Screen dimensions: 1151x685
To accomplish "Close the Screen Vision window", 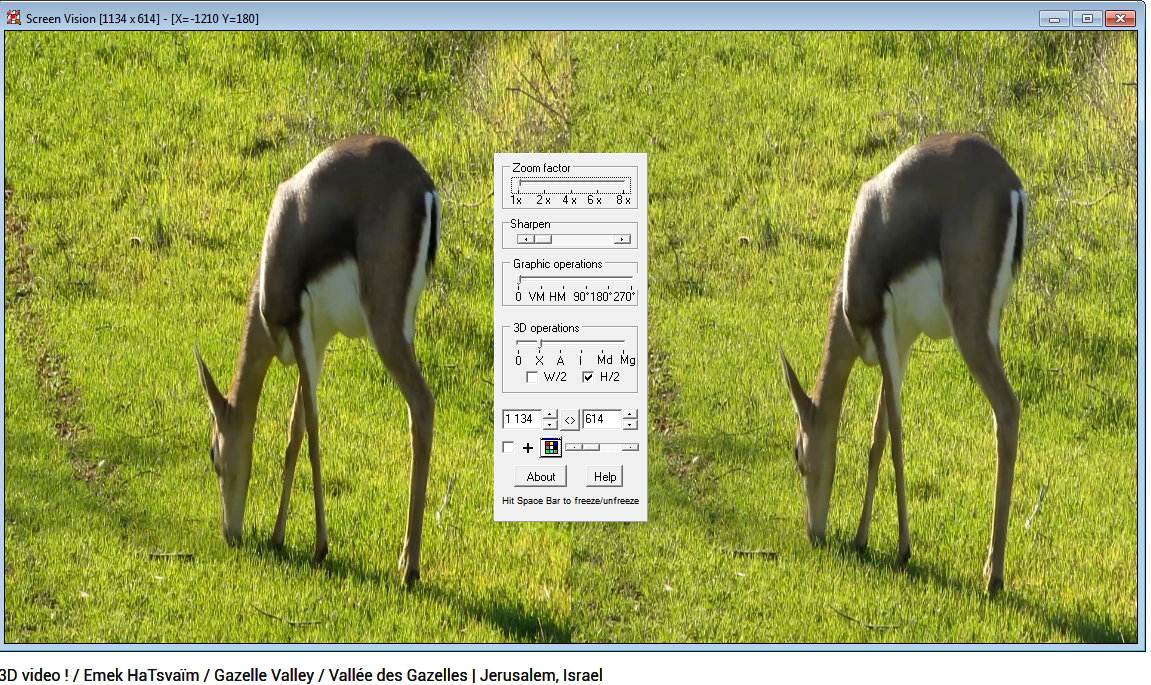I will point(1120,18).
